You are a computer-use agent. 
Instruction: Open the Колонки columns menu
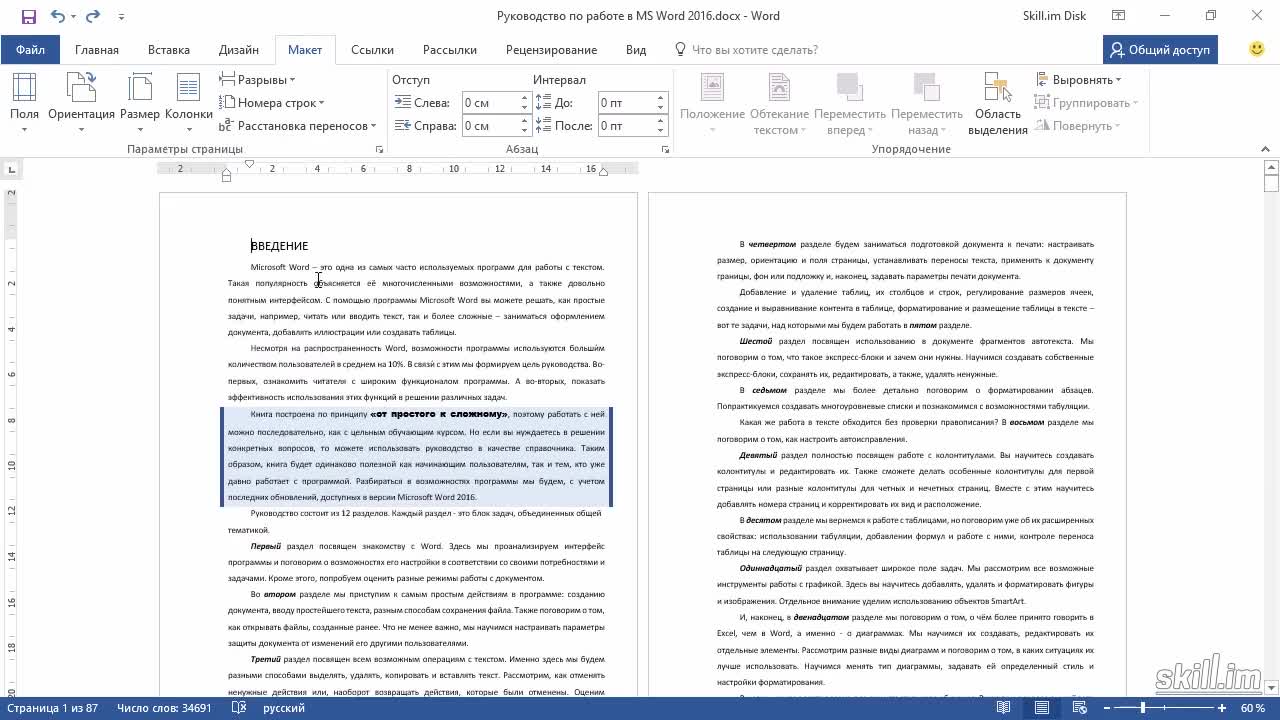pos(188,104)
